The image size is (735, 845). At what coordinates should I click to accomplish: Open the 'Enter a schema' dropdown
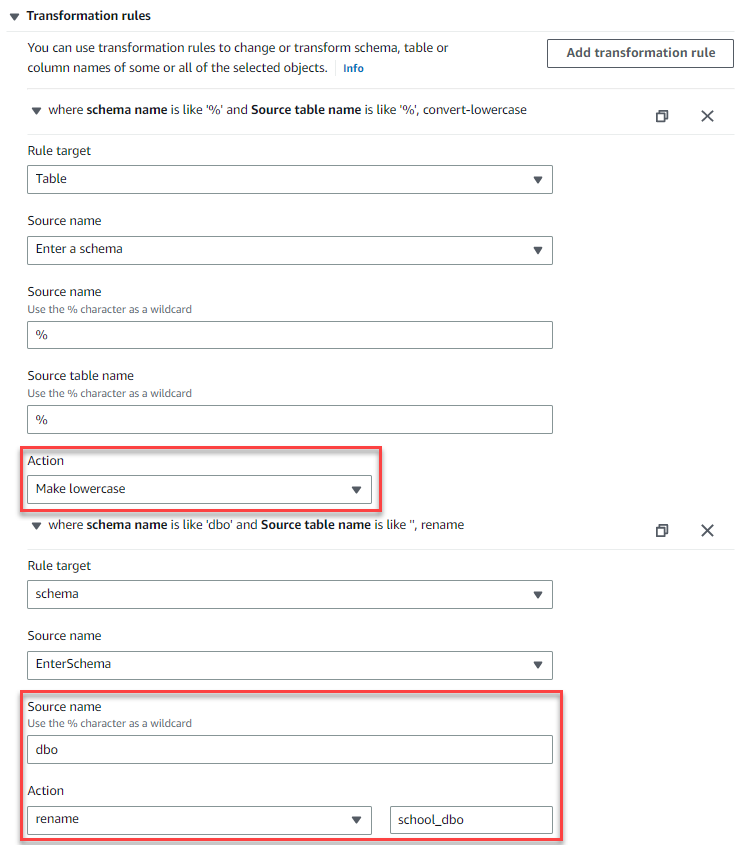289,250
